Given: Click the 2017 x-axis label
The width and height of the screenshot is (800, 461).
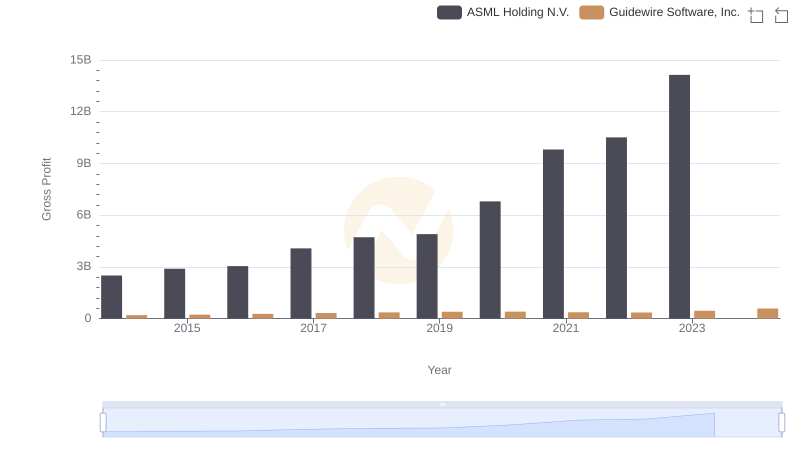Looking at the screenshot, I should pos(313,328).
